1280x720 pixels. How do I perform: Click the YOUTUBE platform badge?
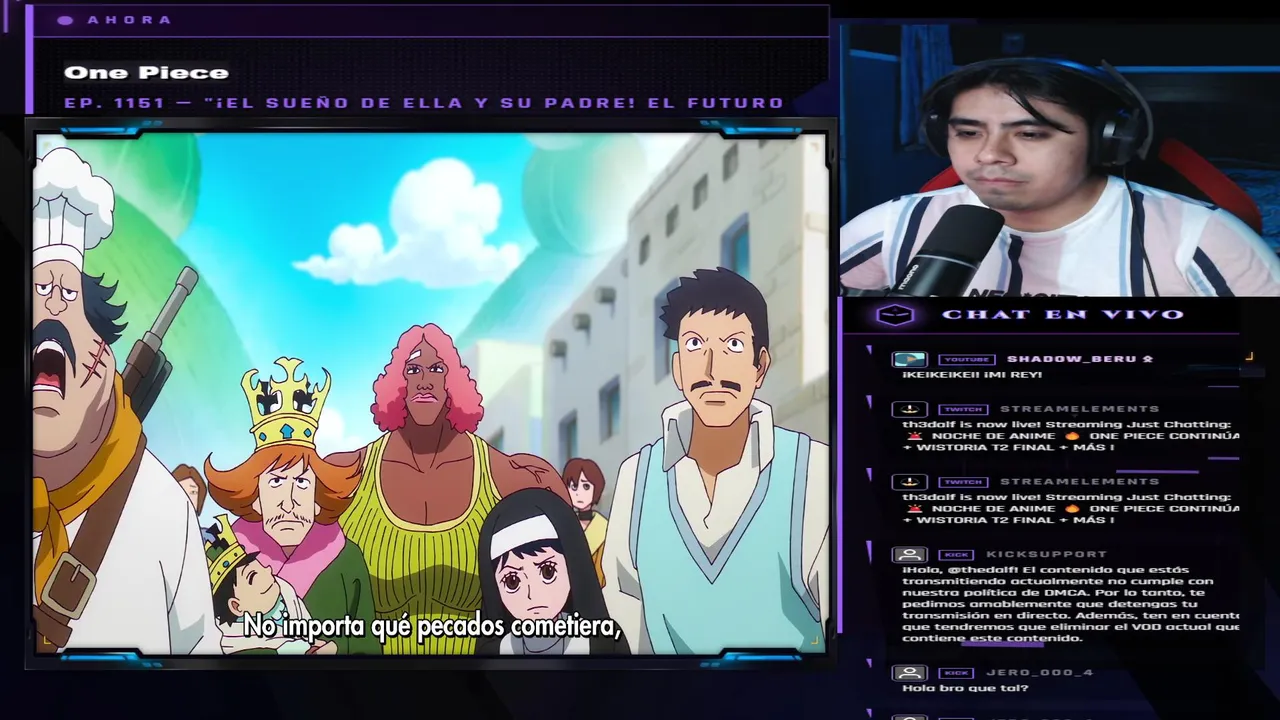click(967, 360)
